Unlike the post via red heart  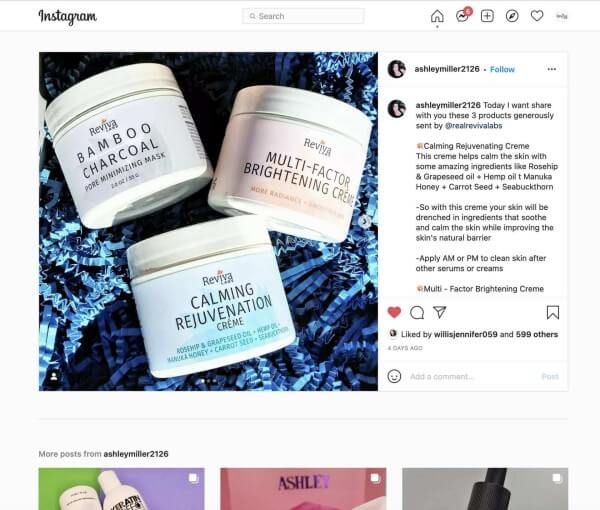pyautogui.click(x=394, y=312)
